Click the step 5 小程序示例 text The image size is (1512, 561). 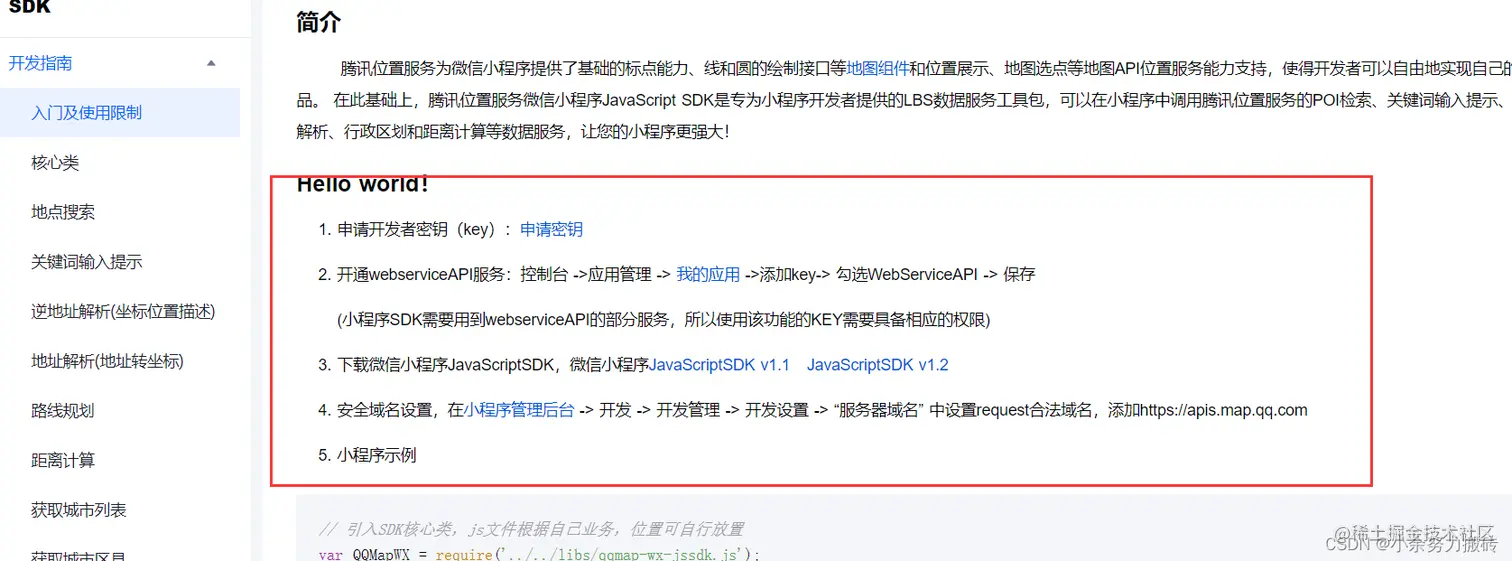(376, 455)
